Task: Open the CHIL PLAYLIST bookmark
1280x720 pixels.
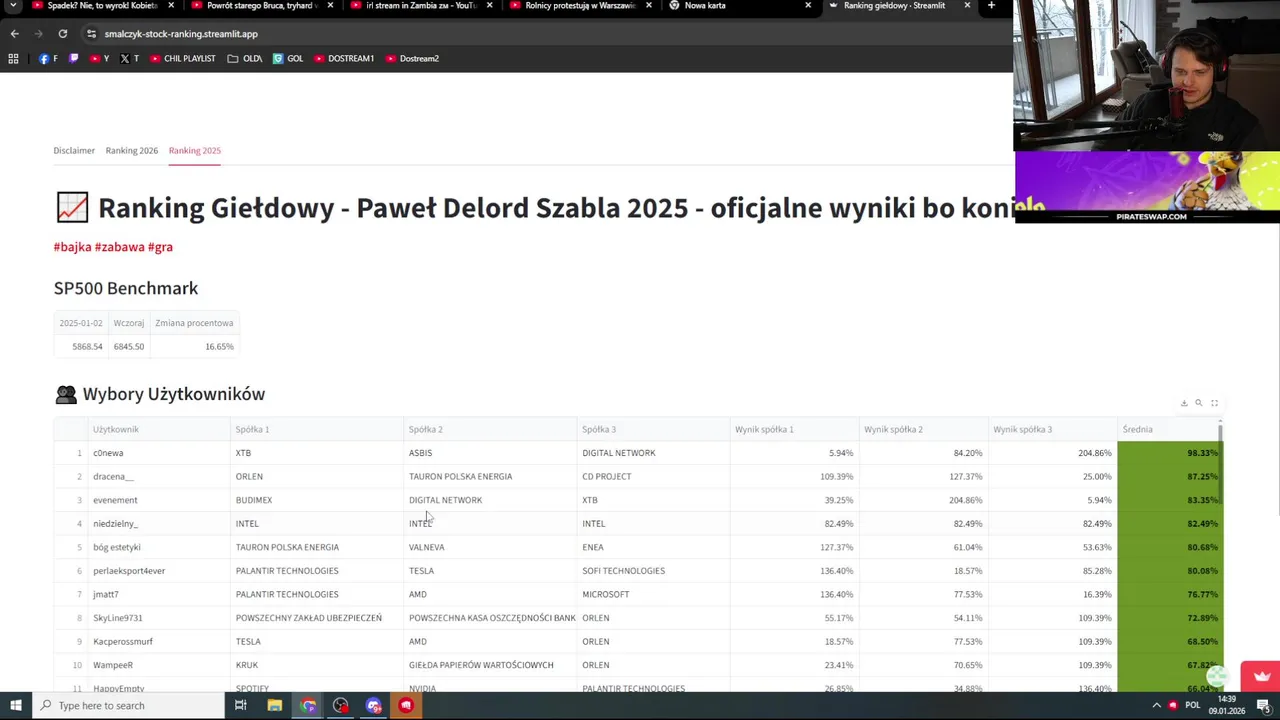Action: [x=182, y=59]
